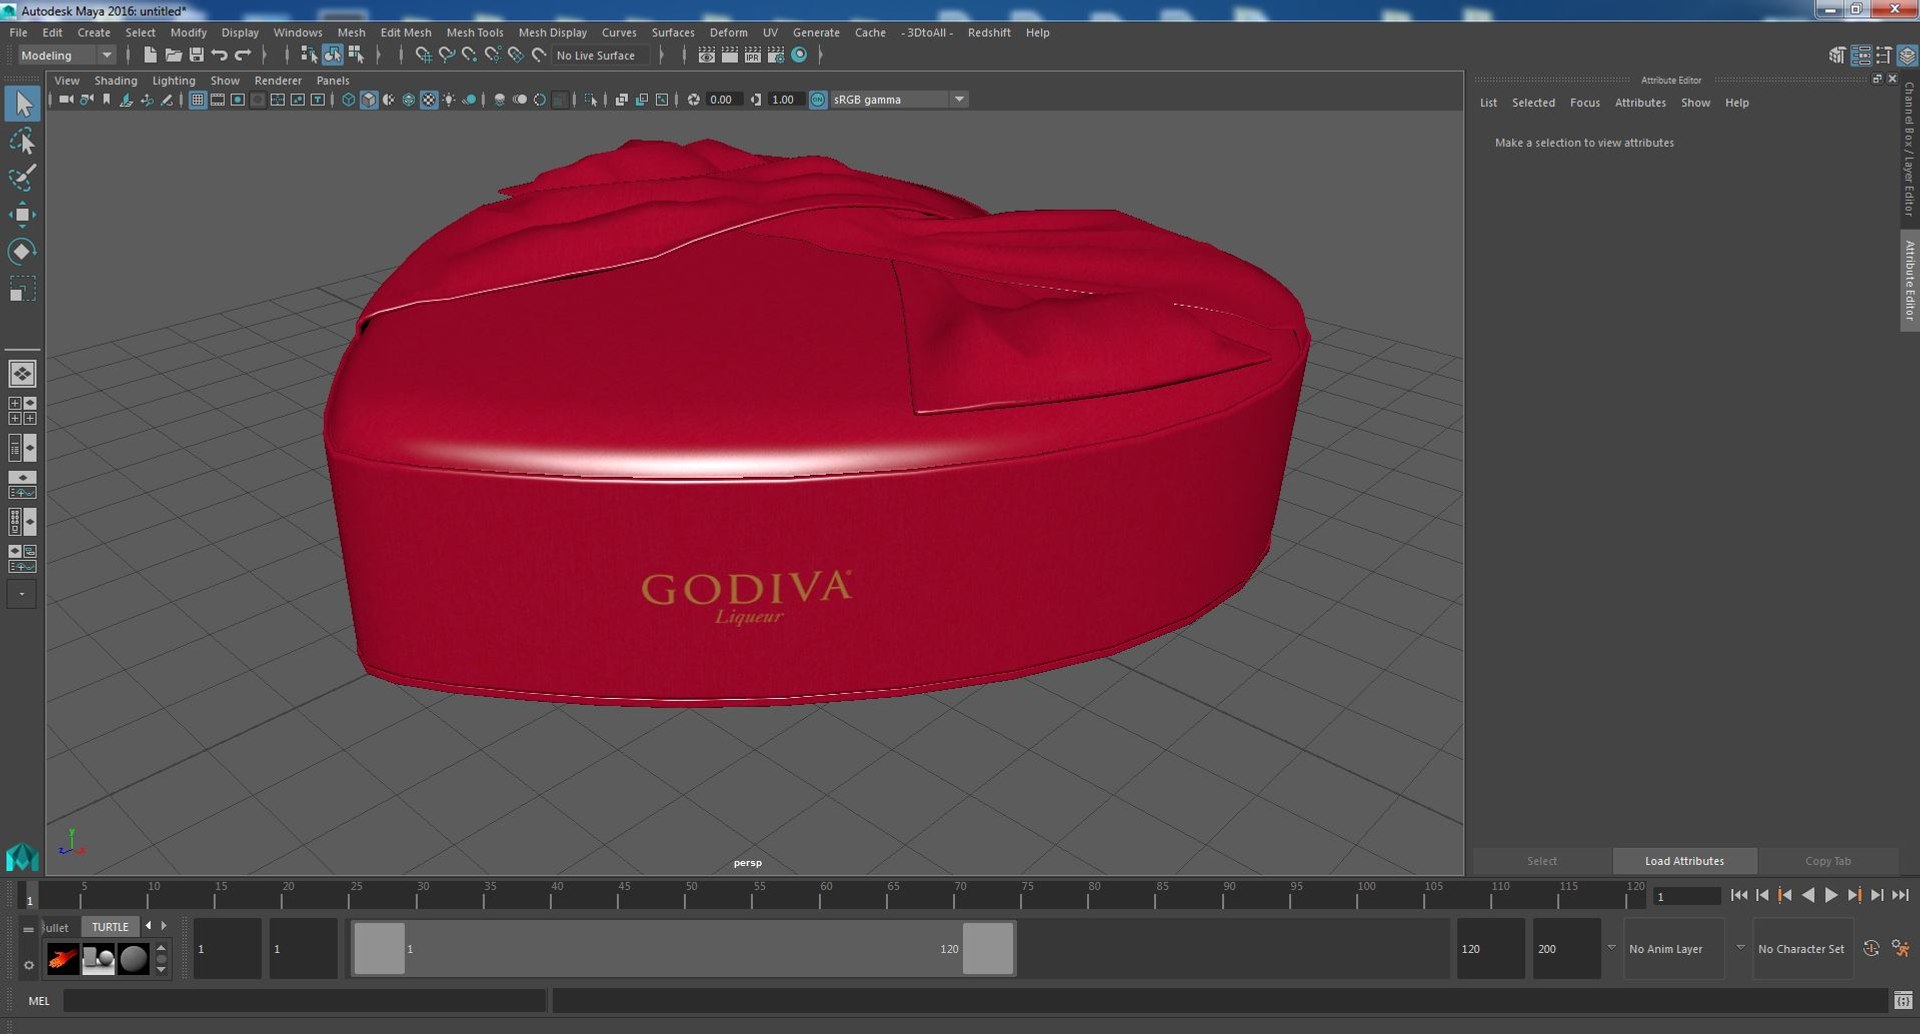
Task: Toggle use all lights in viewport
Action: pos(449,99)
